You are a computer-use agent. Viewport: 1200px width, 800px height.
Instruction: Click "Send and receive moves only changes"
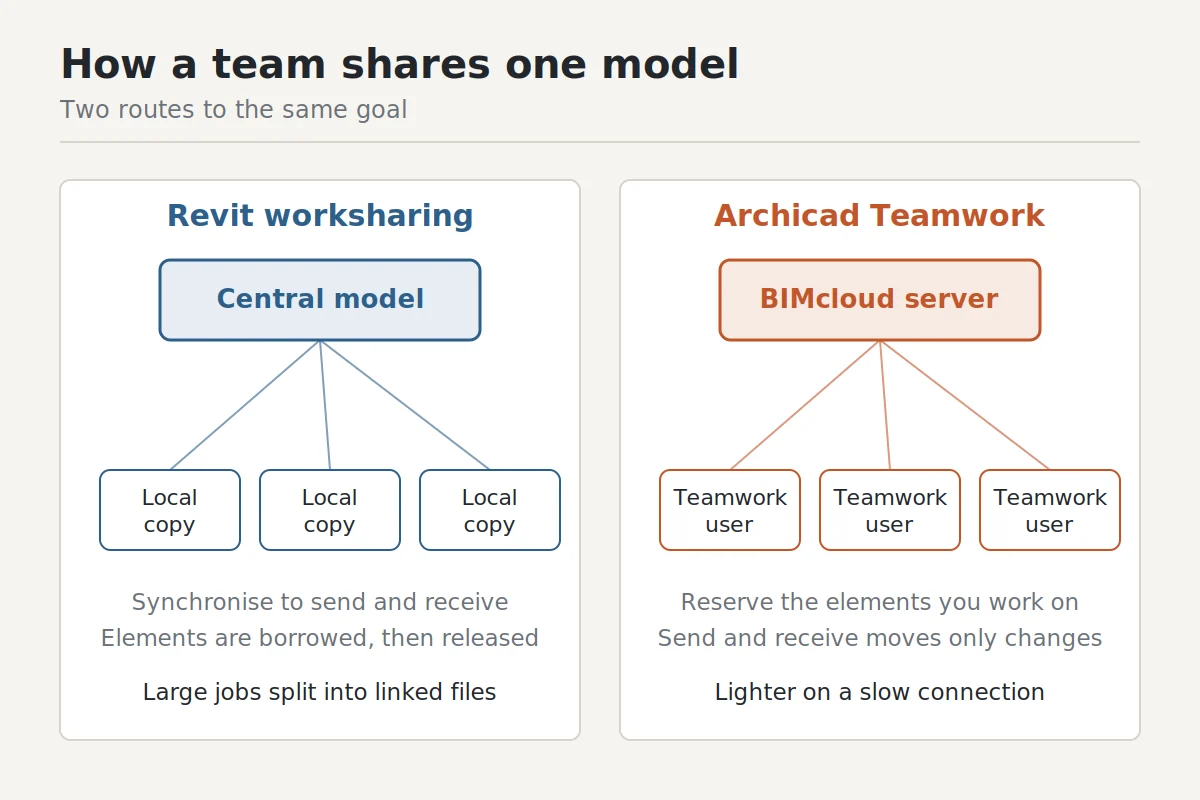coord(880,638)
